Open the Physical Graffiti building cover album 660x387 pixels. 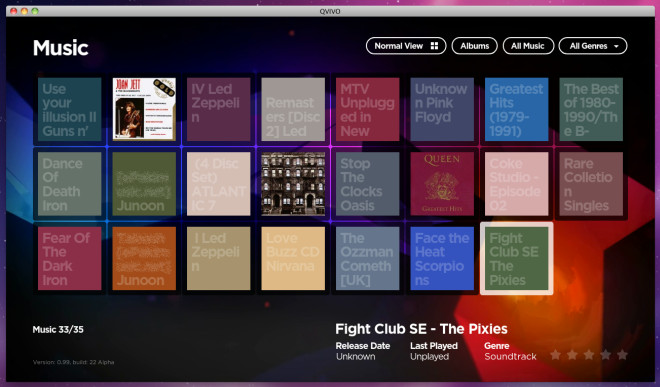coord(293,184)
